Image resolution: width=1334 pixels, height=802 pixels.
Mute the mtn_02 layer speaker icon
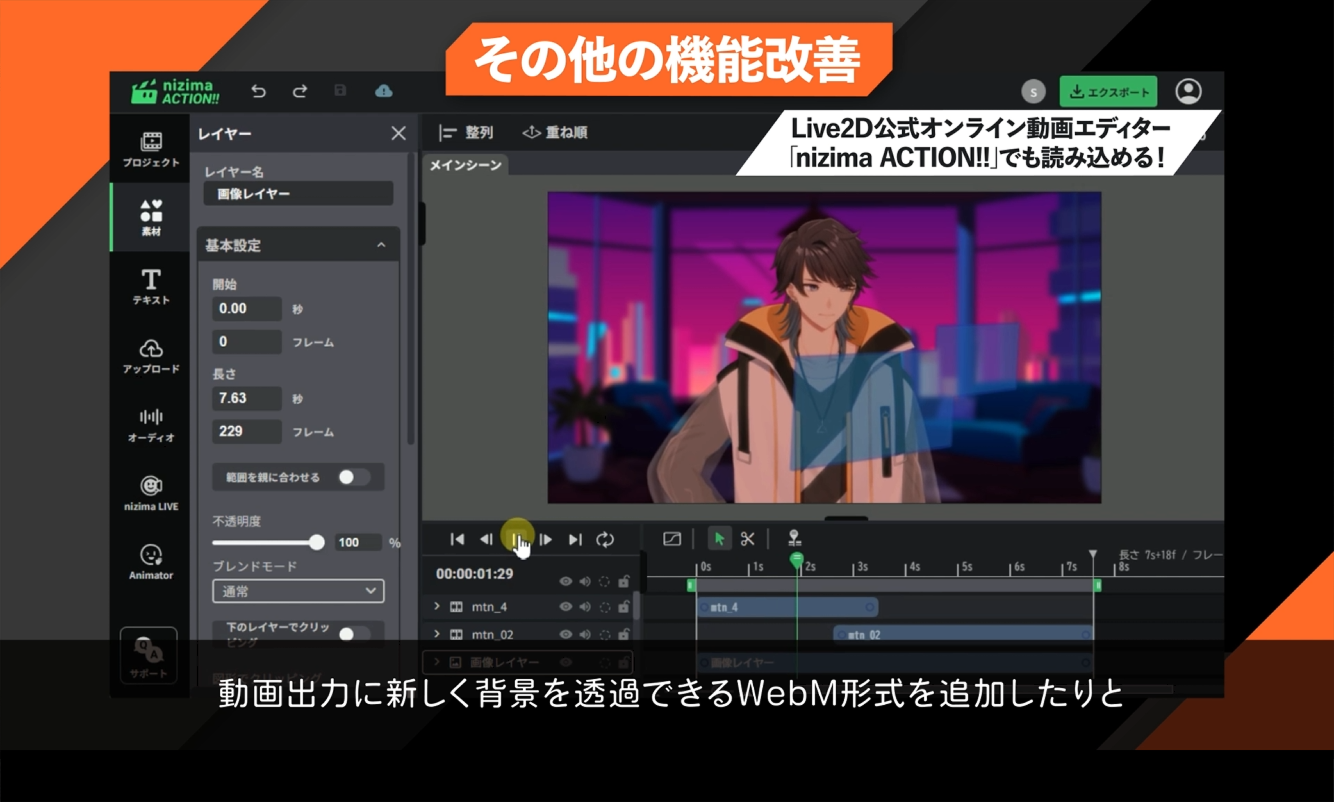[585, 634]
